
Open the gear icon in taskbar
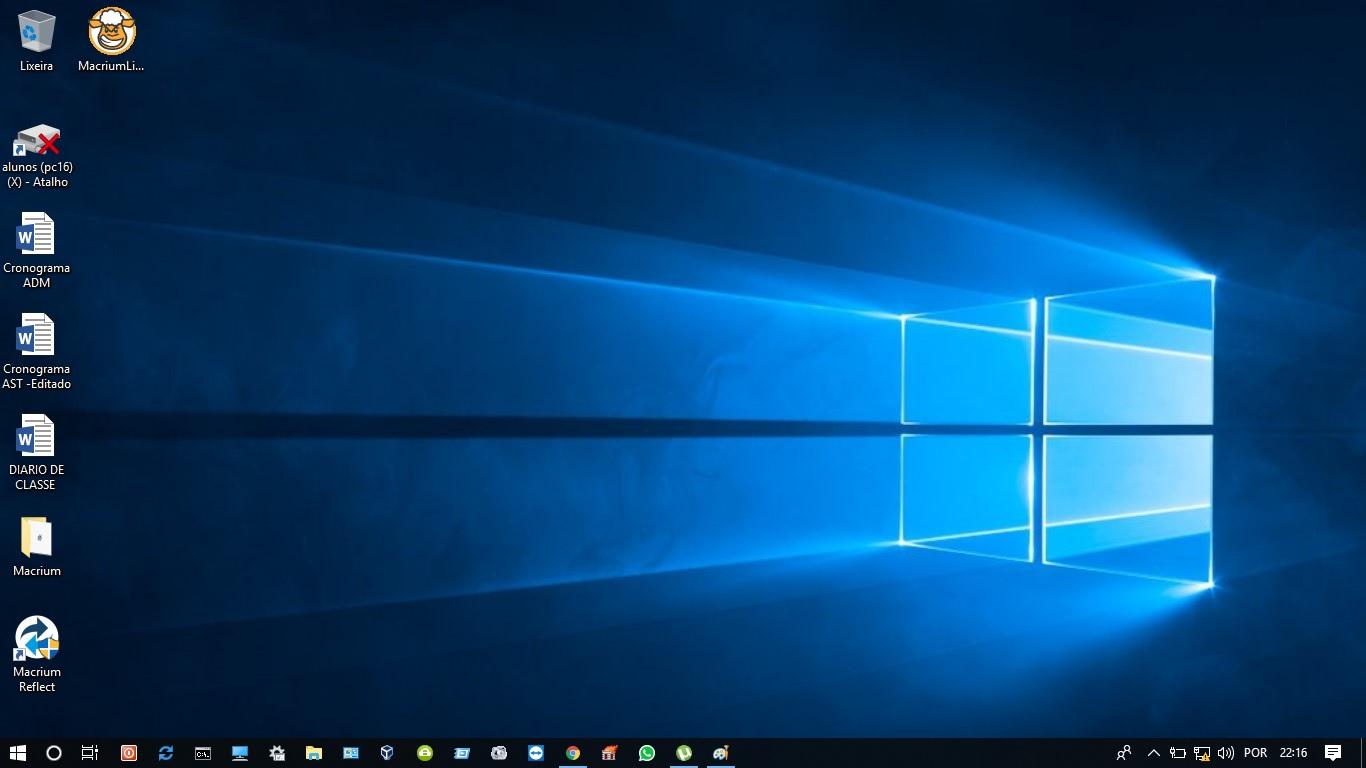[x=277, y=753]
